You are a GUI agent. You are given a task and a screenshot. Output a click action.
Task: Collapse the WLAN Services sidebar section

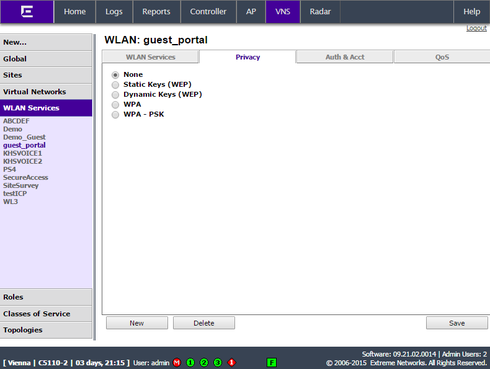(46, 108)
